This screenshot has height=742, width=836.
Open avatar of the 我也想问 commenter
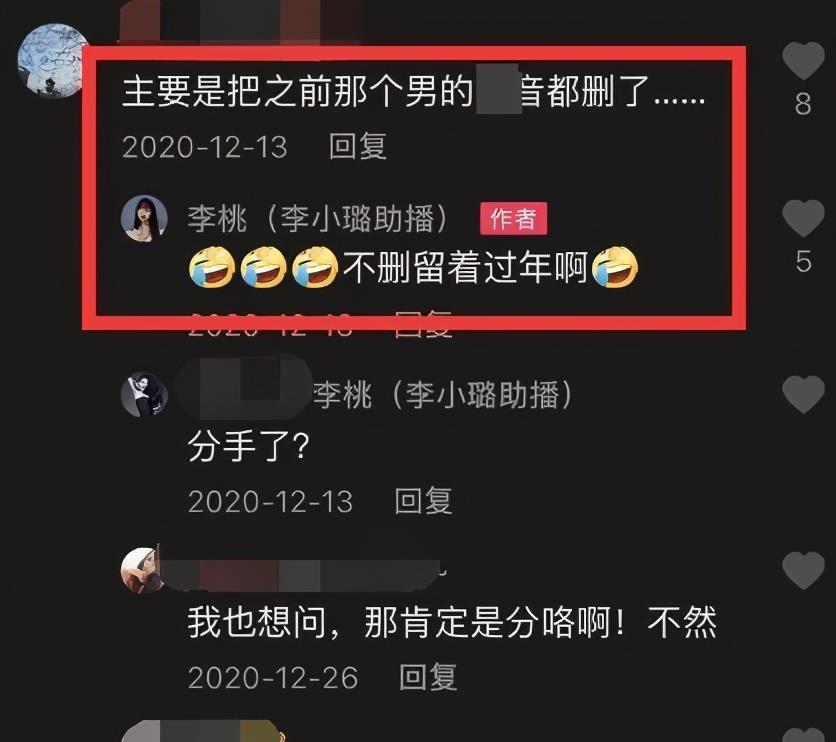tap(142, 570)
